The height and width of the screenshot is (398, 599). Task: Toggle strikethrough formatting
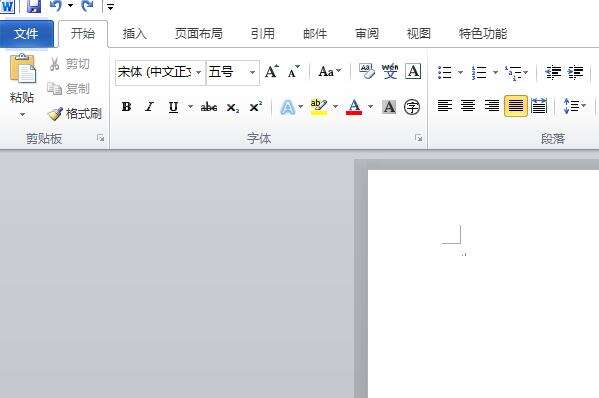click(209, 107)
